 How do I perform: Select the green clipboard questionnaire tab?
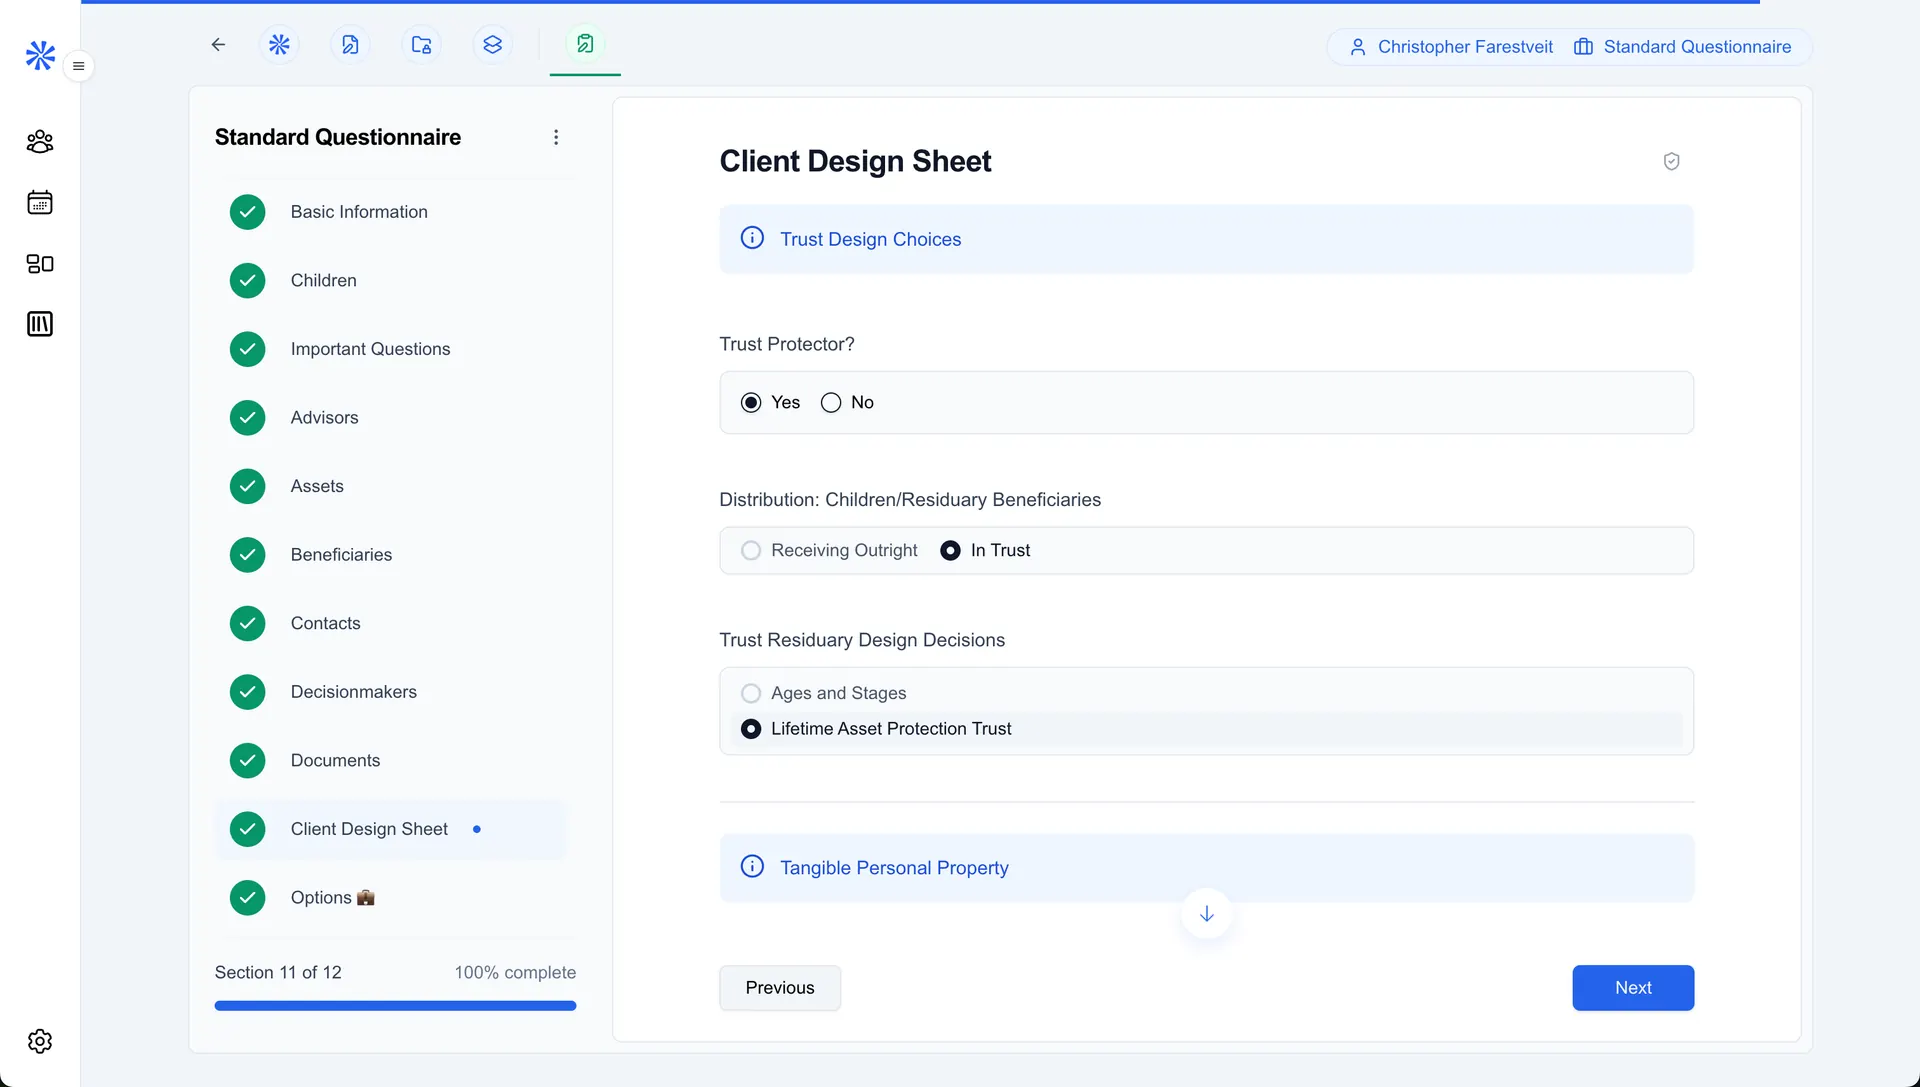[x=585, y=44]
